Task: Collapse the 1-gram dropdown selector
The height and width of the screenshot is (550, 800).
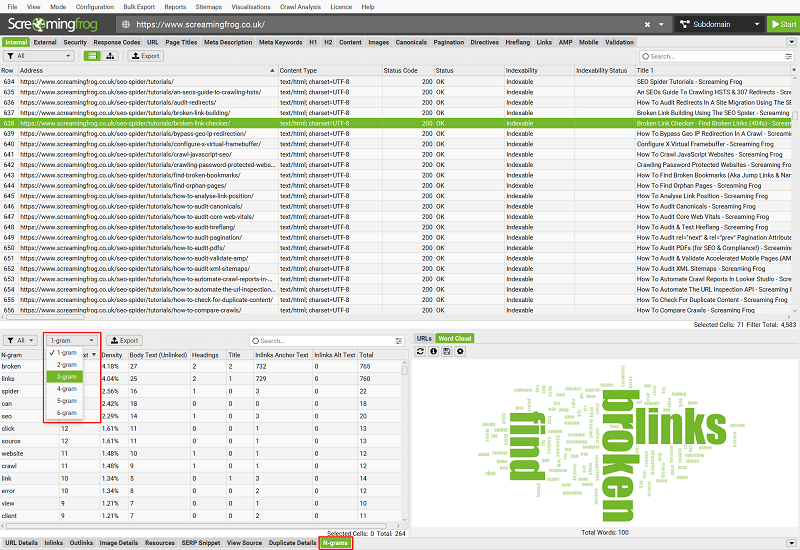Action: point(72,340)
